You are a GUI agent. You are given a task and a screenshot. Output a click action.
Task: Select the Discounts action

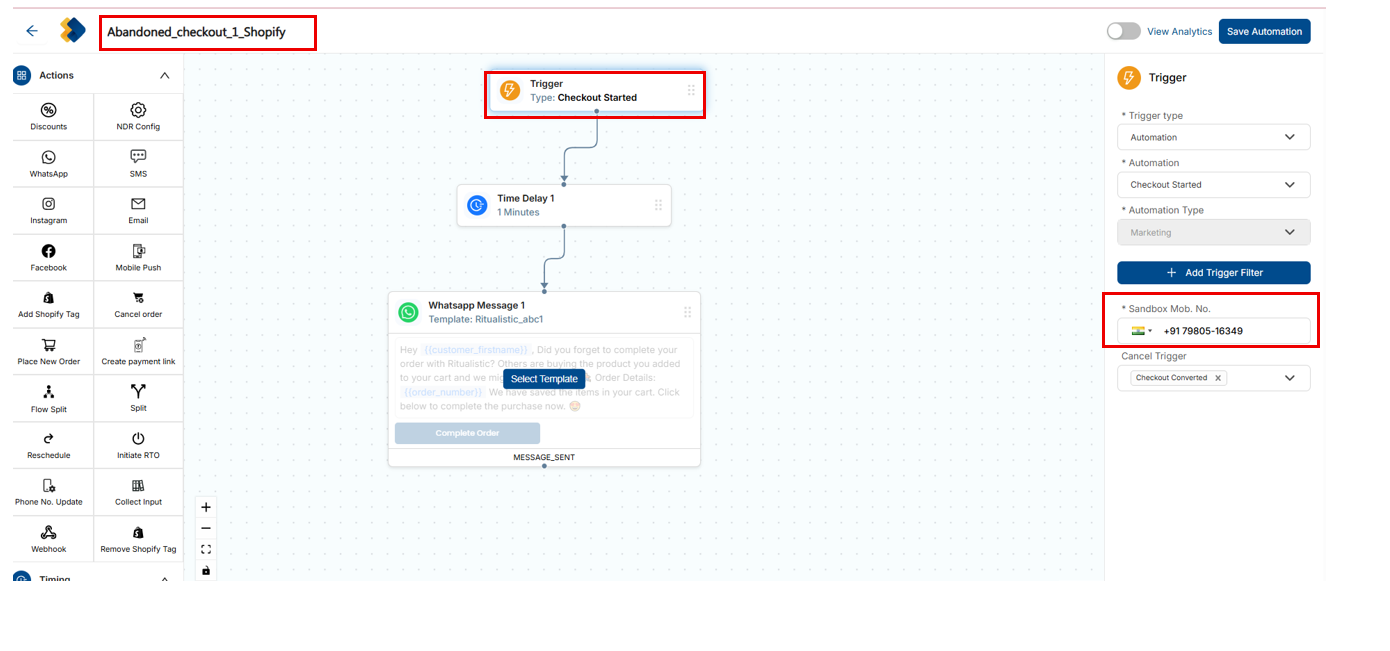point(48,117)
